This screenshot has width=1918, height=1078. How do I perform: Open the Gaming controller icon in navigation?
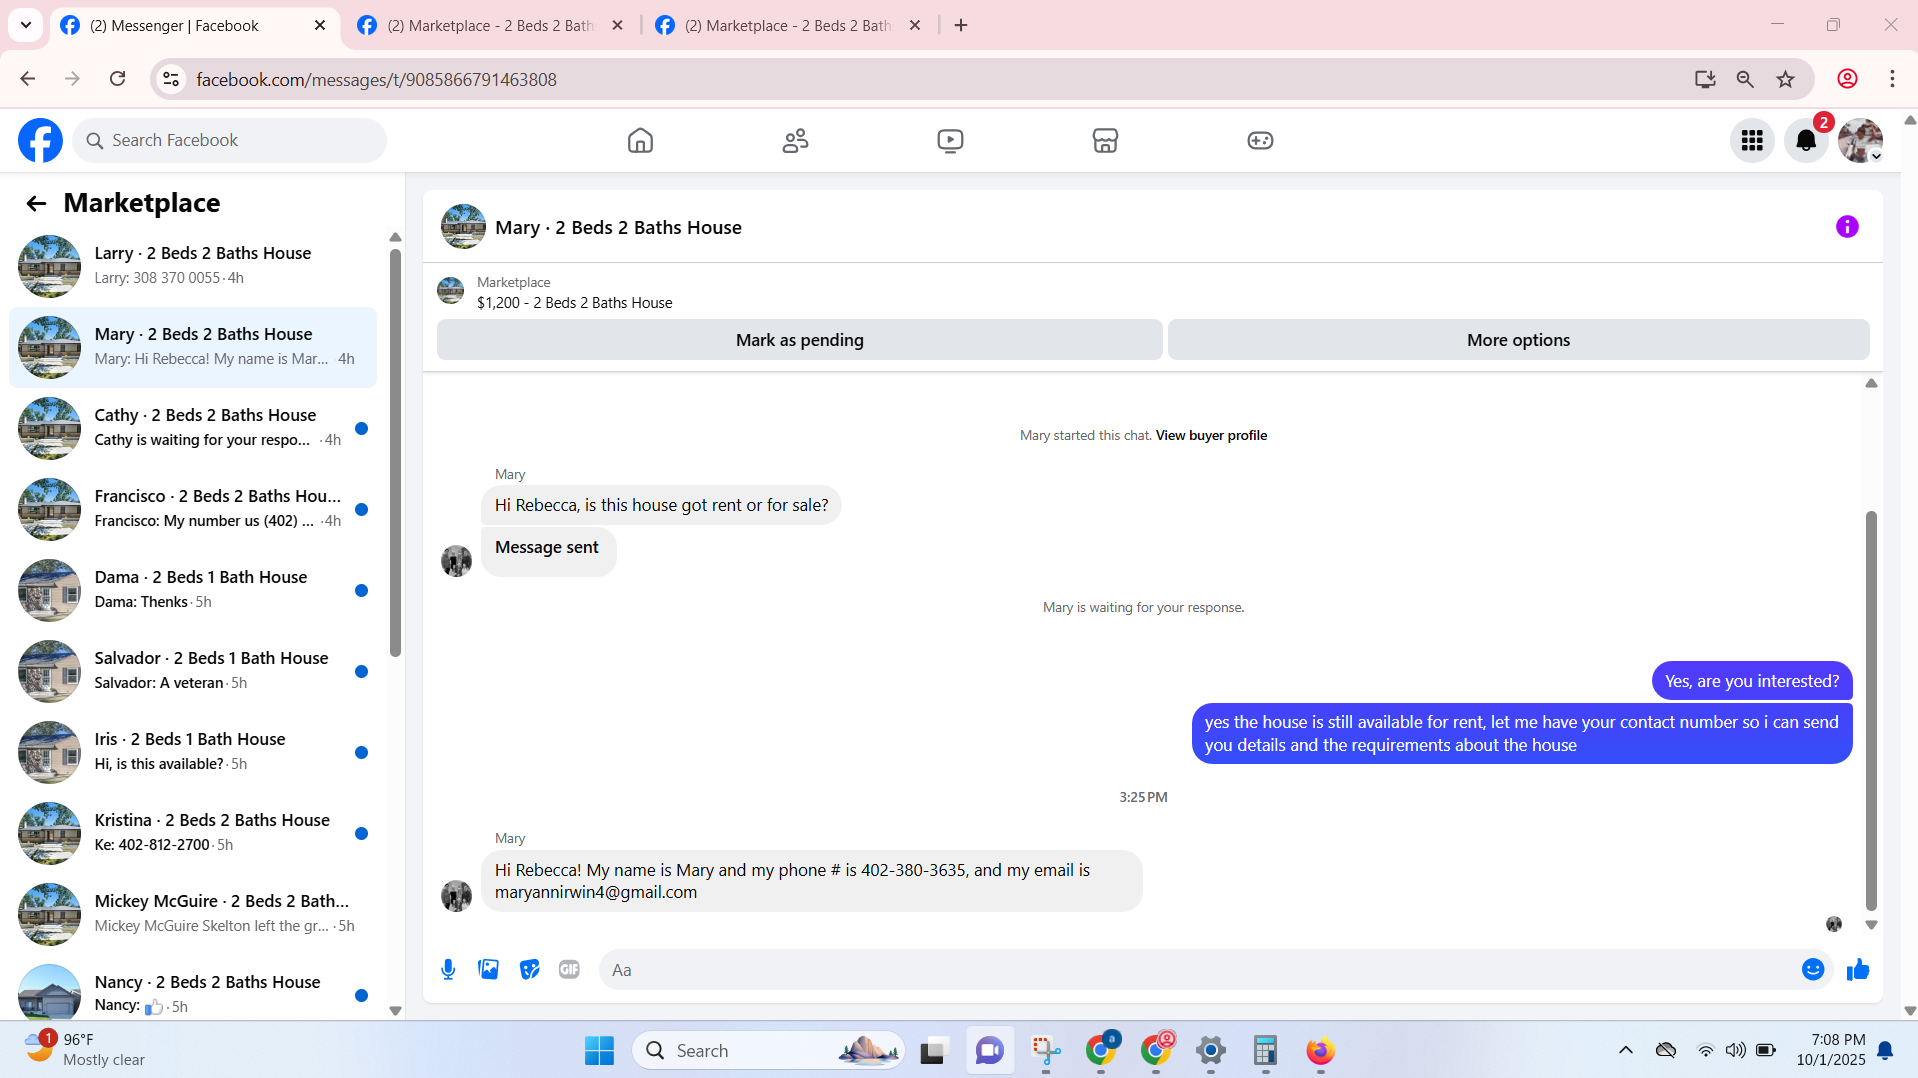click(1260, 141)
